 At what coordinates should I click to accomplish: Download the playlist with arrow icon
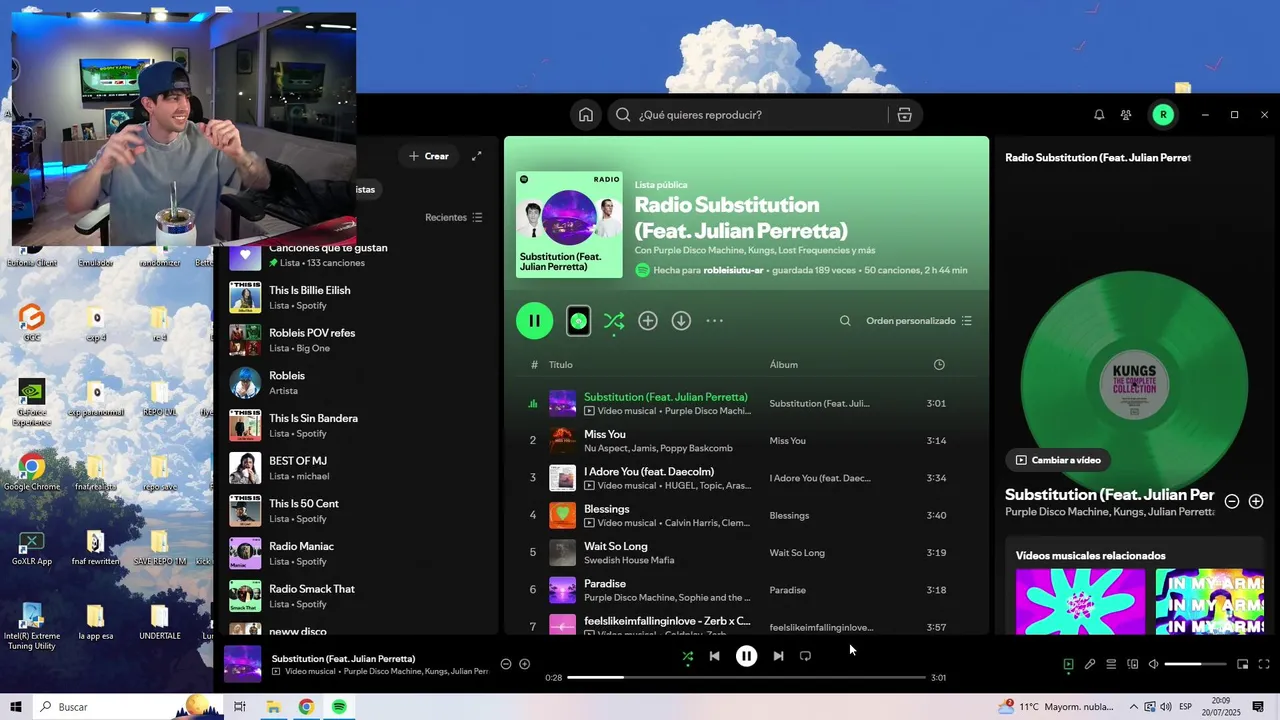click(x=681, y=321)
